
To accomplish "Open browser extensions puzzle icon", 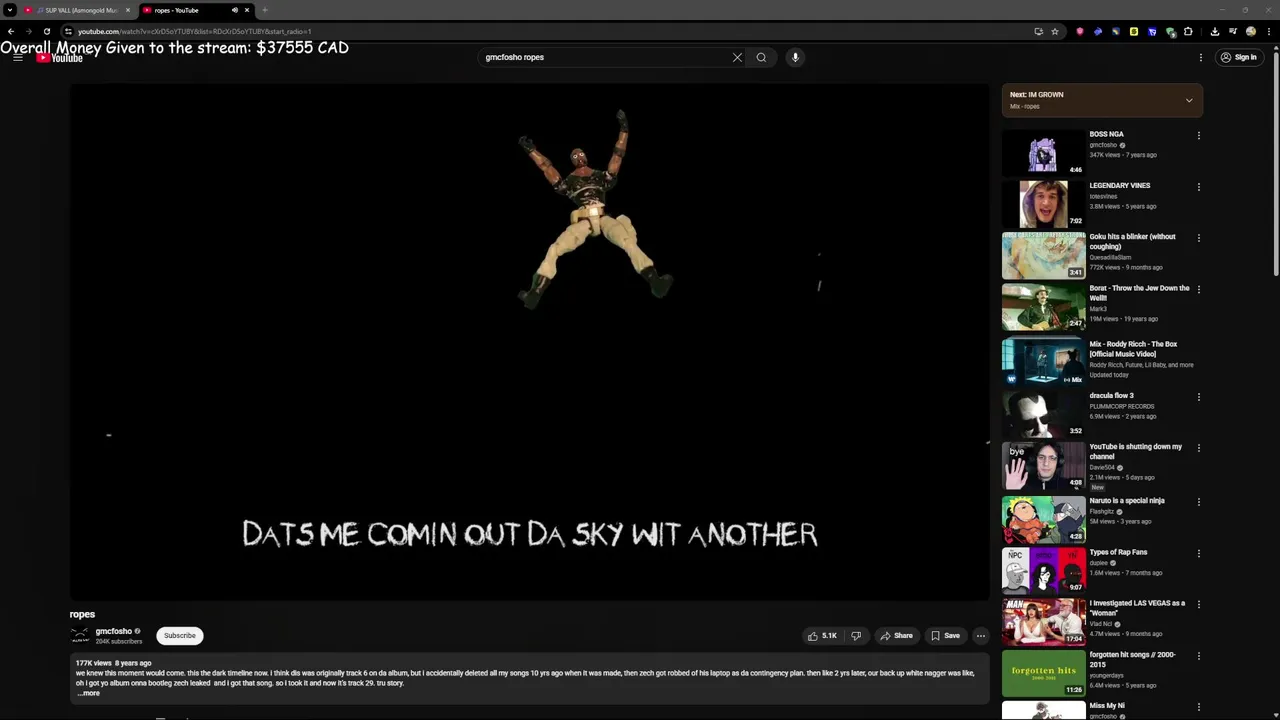I will 1189,31.
